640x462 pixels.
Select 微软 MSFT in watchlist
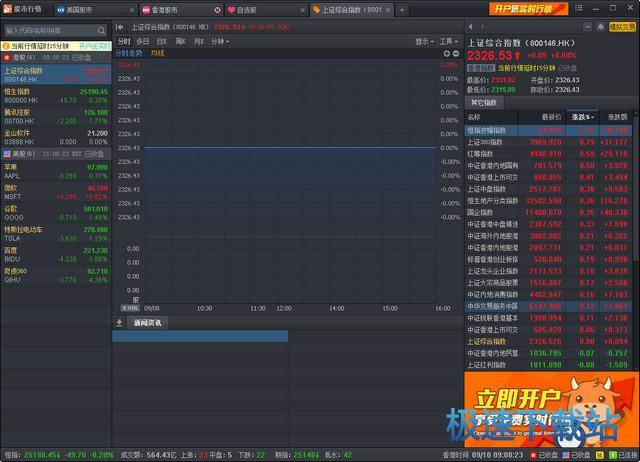pyautogui.click(x=56, y=192)
